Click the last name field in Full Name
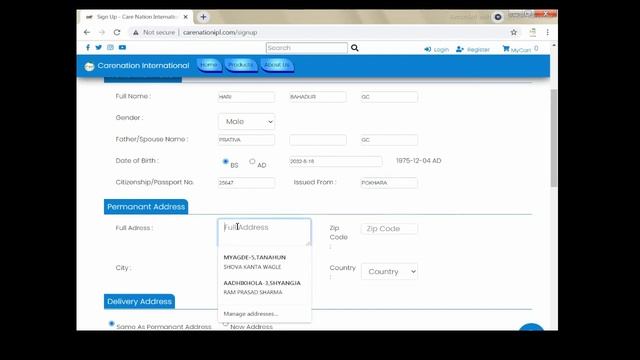Screen dimensions: 640x360 pos(389,97)
